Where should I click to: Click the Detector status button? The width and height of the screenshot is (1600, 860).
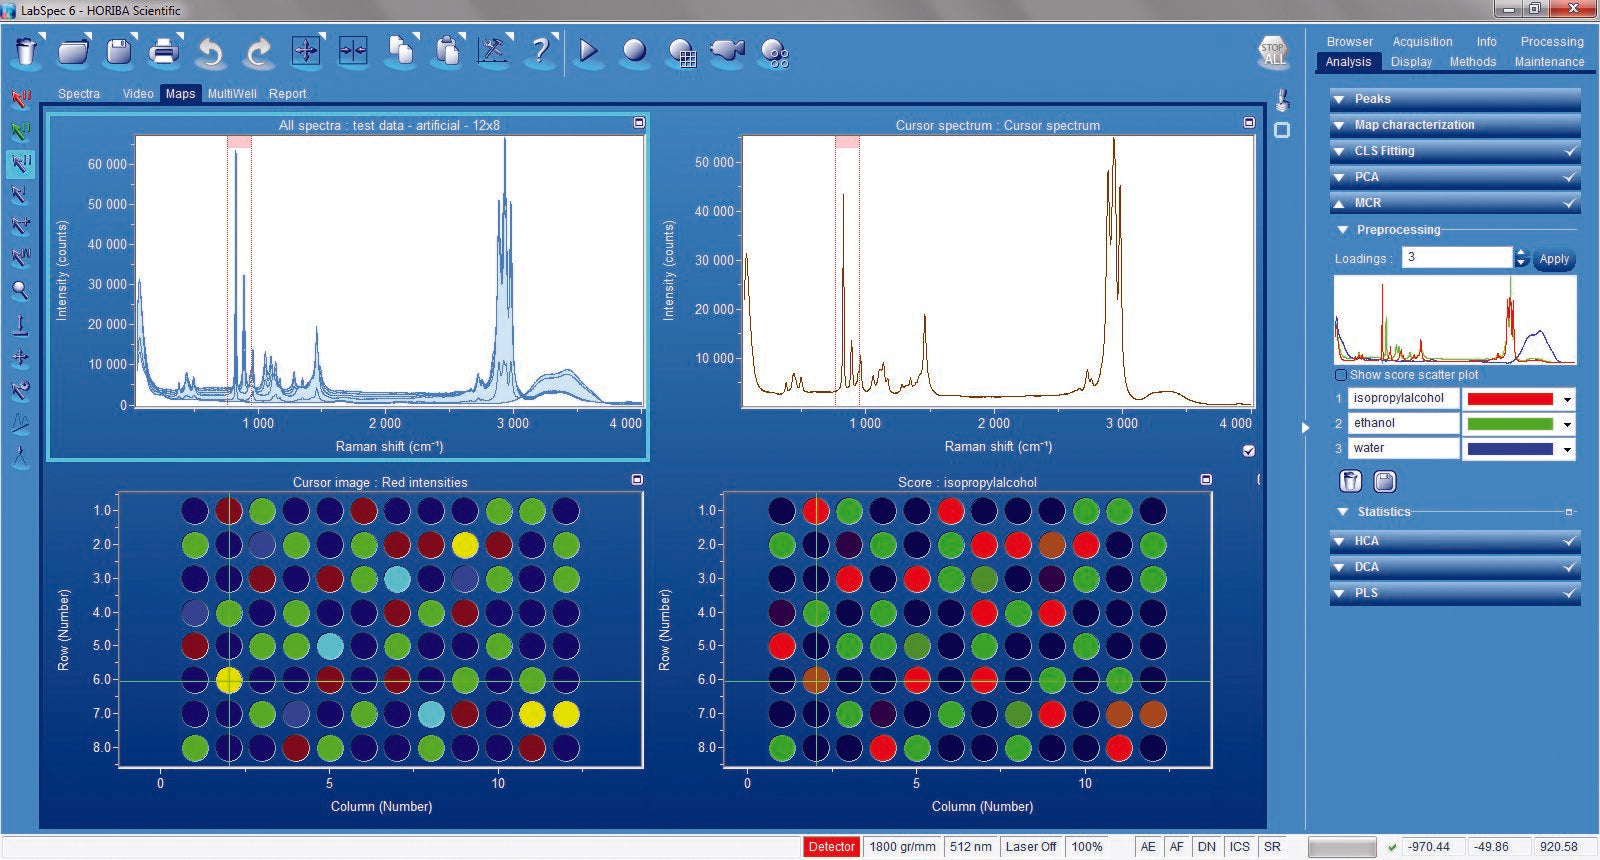point(831,847)
